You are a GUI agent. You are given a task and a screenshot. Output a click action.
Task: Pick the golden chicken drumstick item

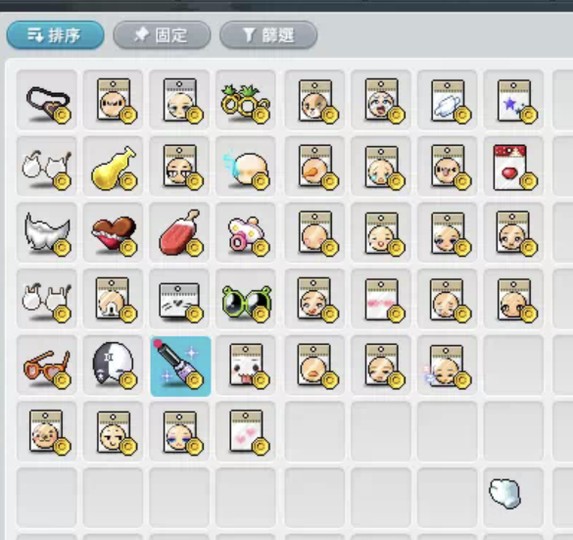[113, 166]
